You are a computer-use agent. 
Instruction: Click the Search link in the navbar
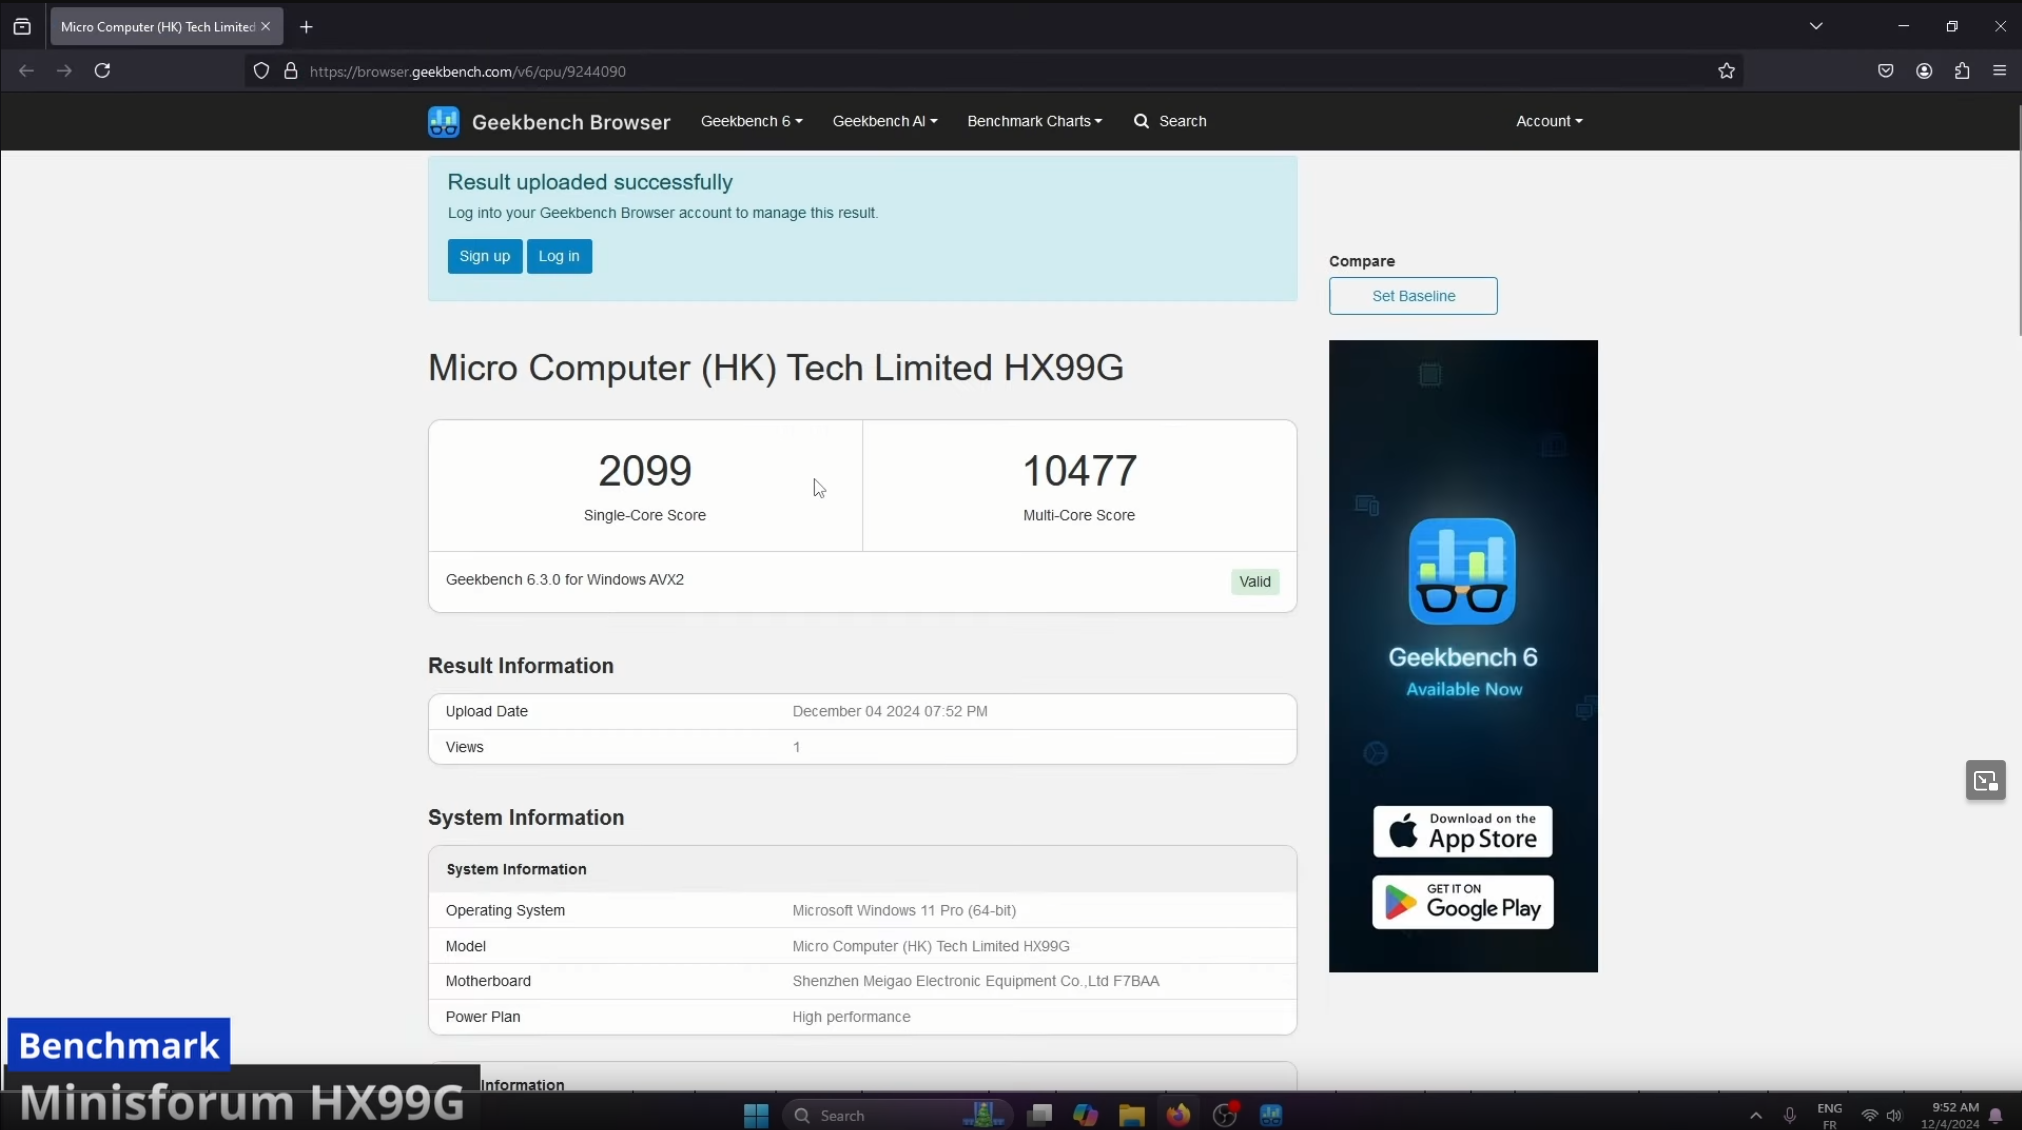[x=1169, y=121]
